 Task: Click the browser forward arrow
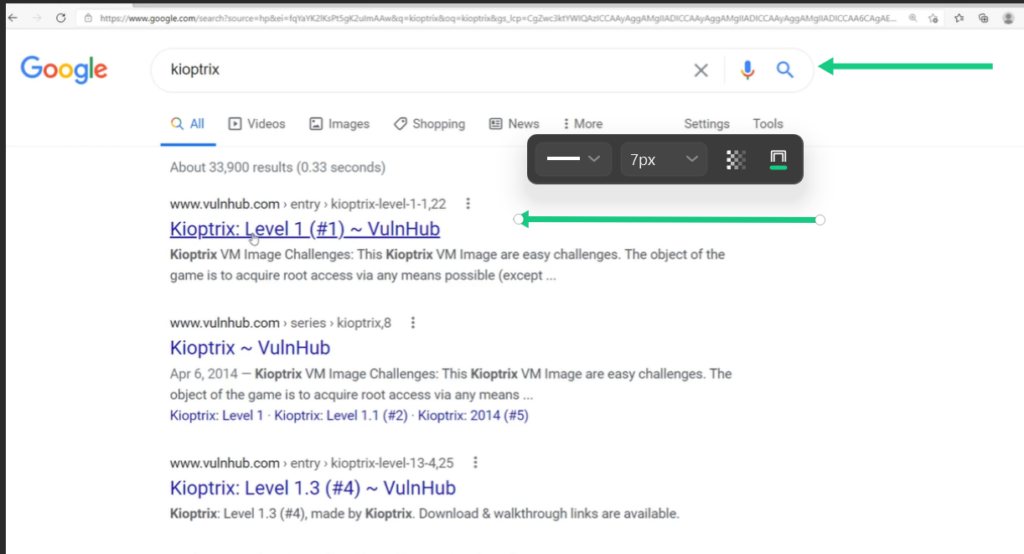pos(37,18)
